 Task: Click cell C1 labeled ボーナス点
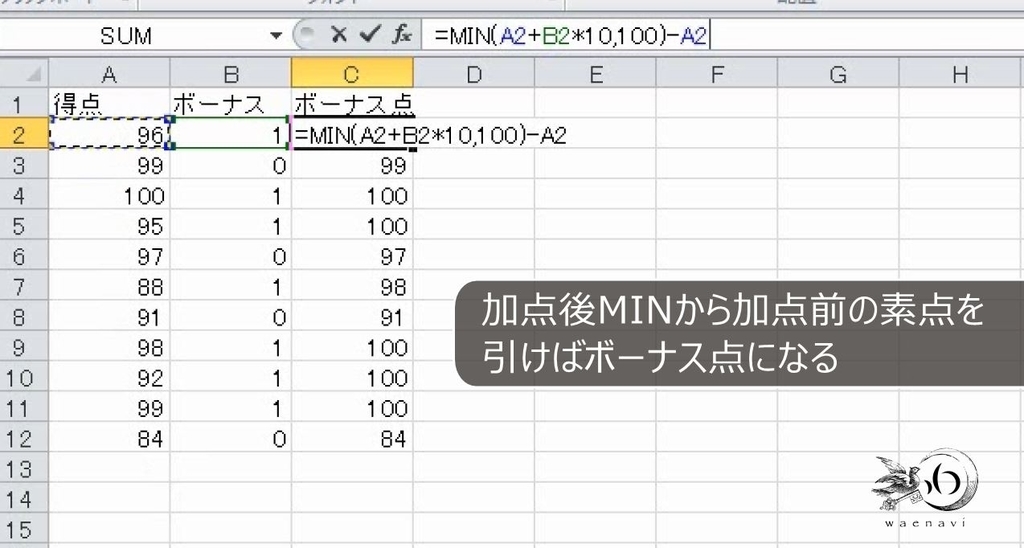click(x=352, y=104)
